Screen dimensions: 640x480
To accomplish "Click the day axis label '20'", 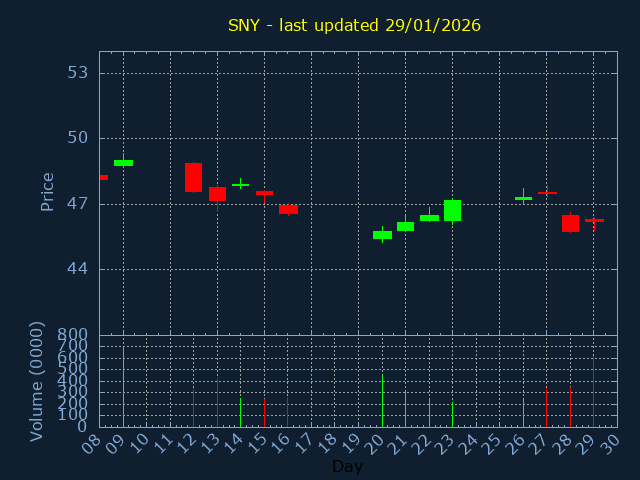I will (374, 444).
